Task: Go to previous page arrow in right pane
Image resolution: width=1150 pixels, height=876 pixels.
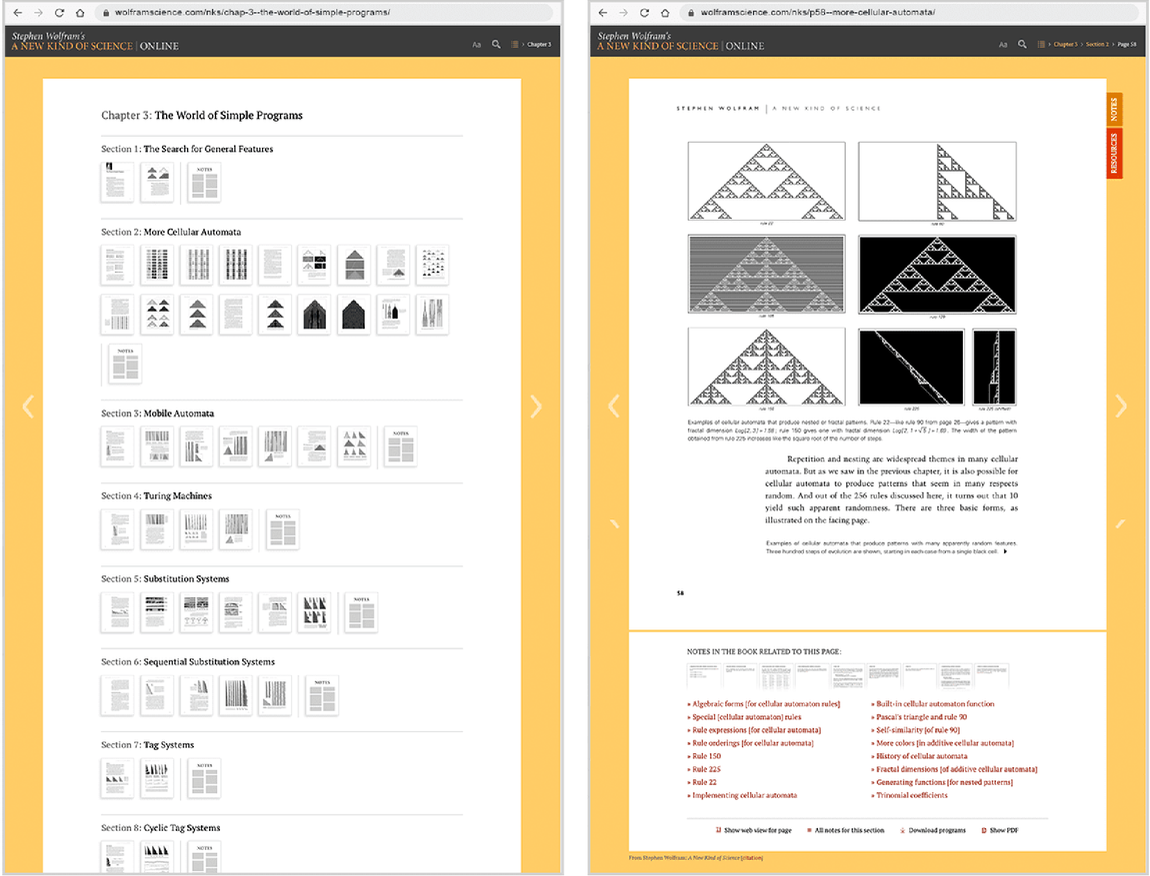Action: (x=614, y=405)
